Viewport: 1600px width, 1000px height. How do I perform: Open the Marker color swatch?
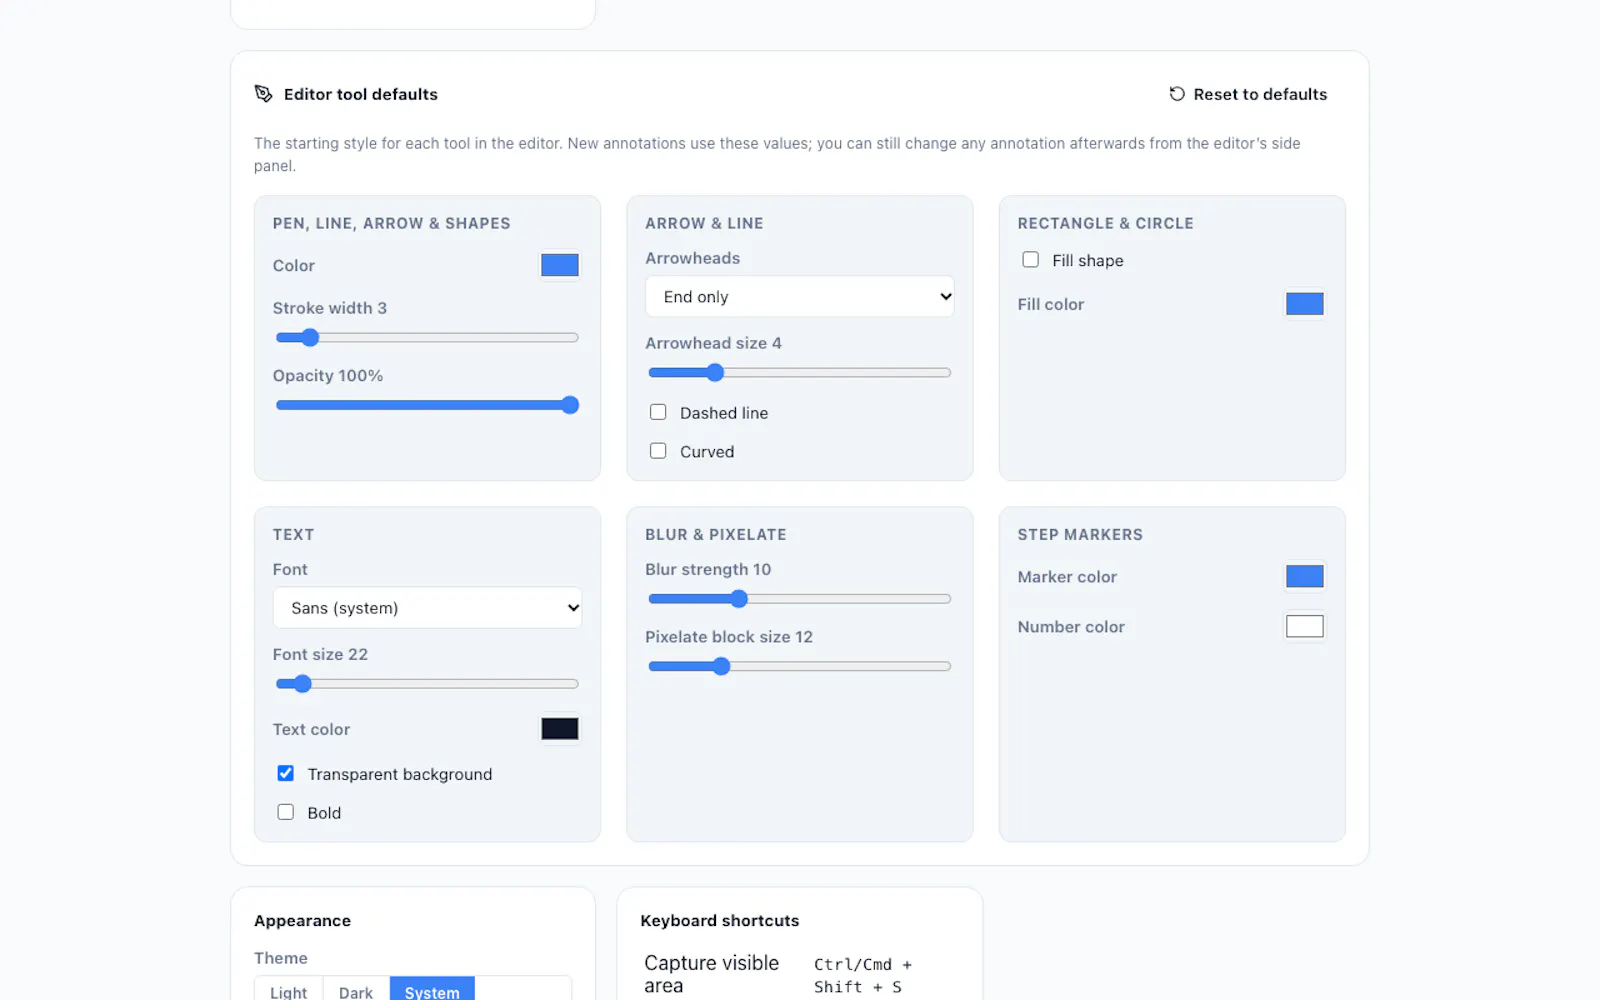[1305, 576]
